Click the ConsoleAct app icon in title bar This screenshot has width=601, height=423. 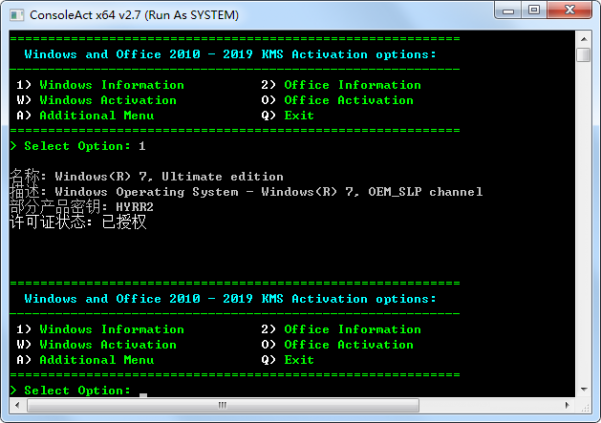point(17,15)
